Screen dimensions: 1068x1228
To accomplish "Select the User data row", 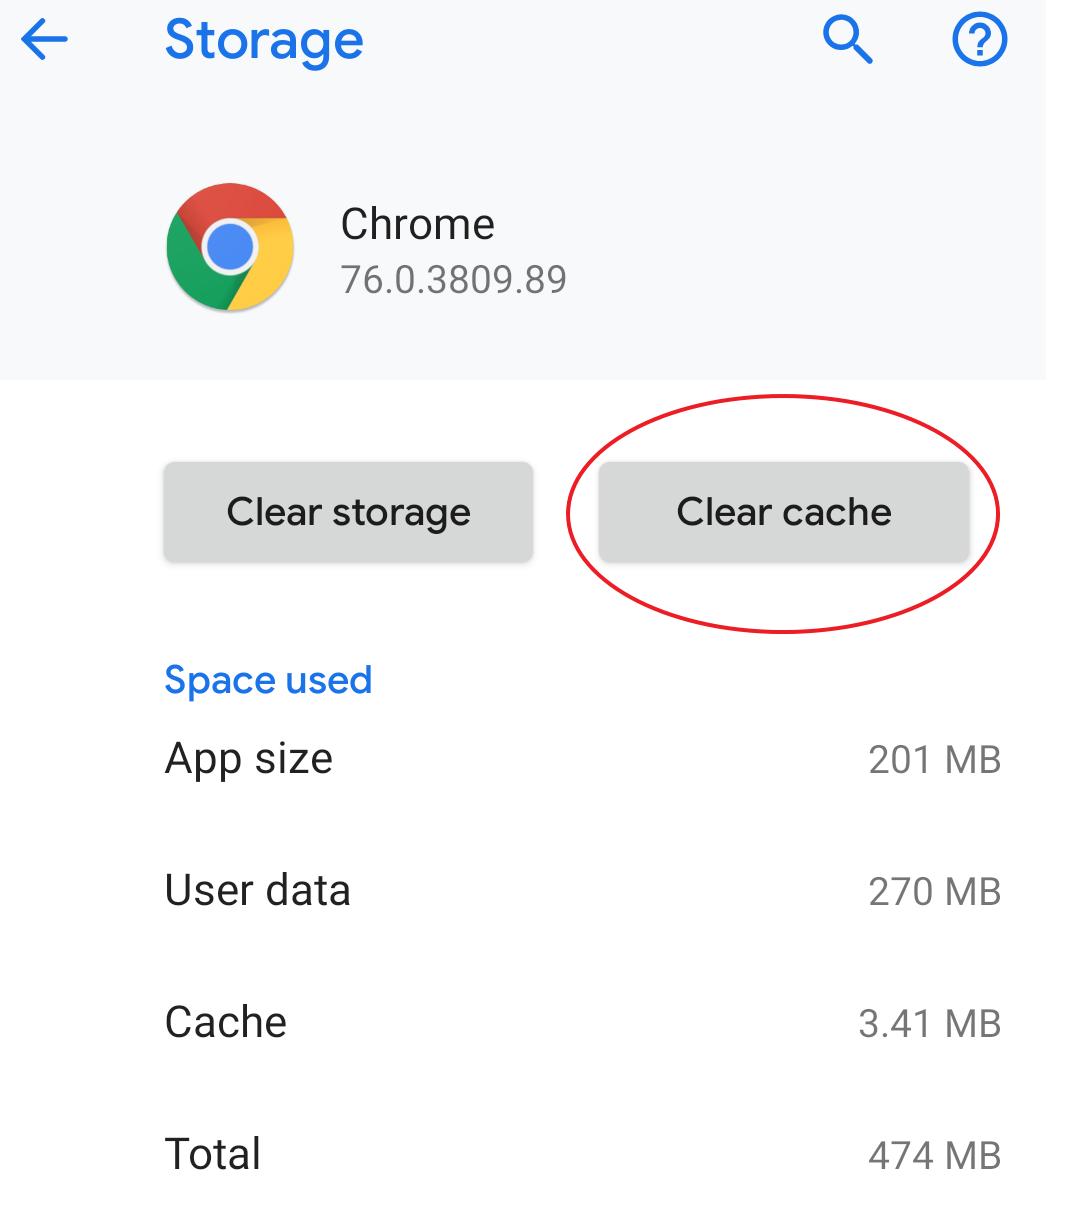I will pos(583,891).
